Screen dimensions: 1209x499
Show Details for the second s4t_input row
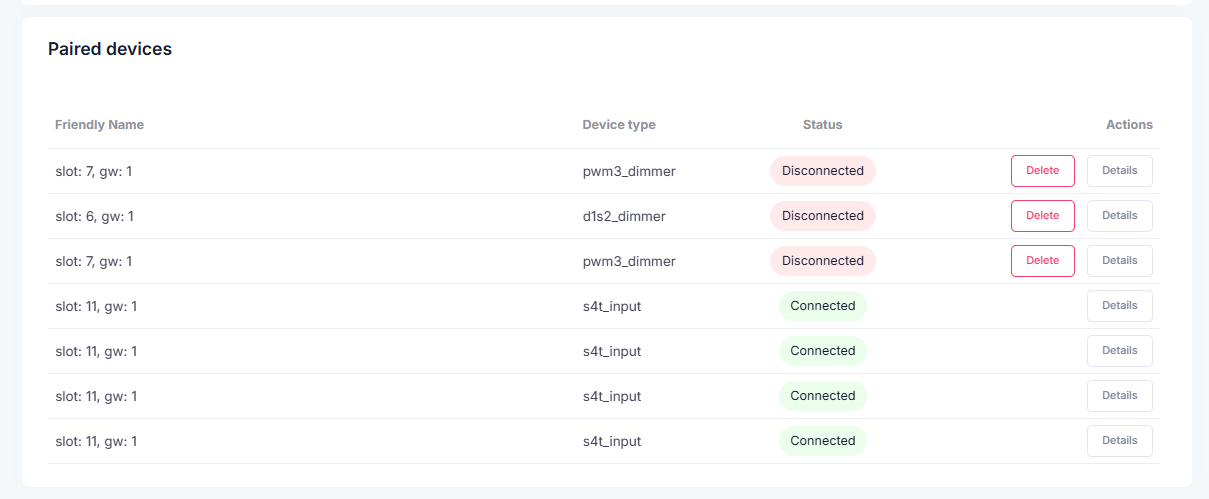pyautogui.click(x=1119, y=351)
